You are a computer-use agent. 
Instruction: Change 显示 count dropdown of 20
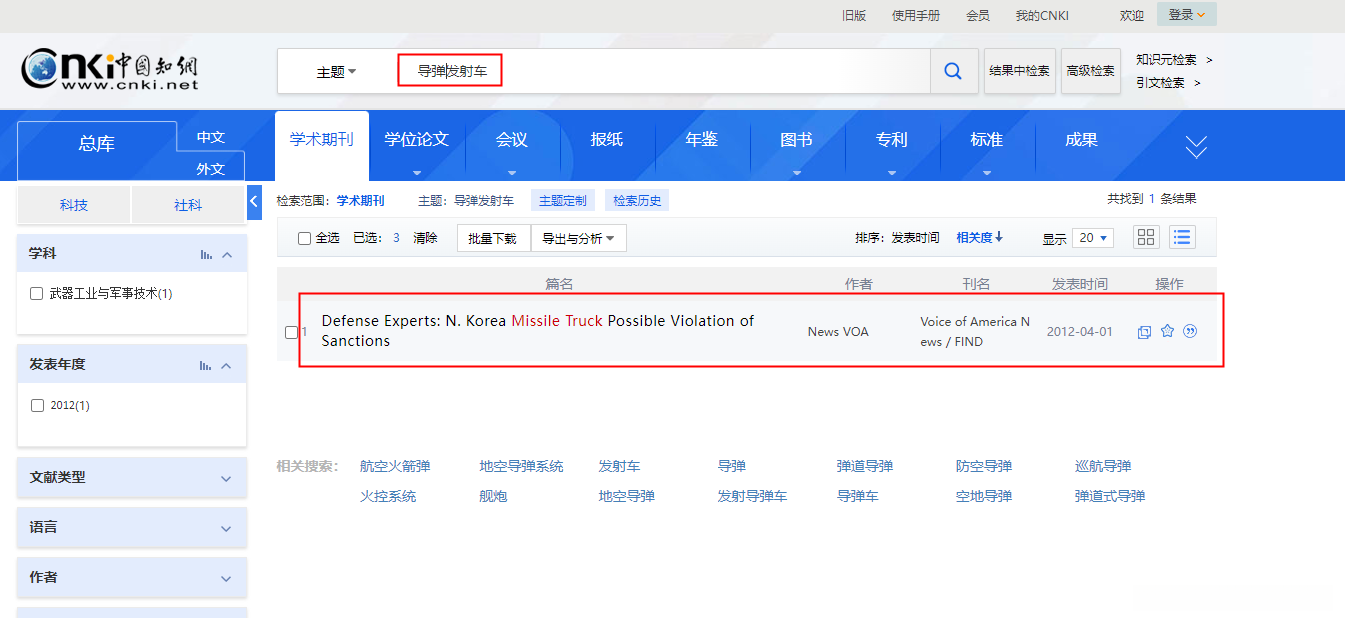pyautogui.click(x=1093, y=238)
